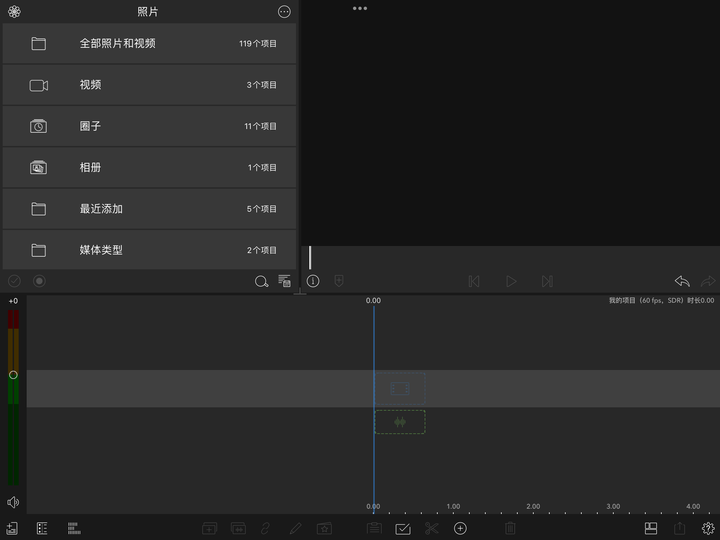The image size is (720, 540).
Task: Open the 媒体类型 folder
Action: point(149,250)
